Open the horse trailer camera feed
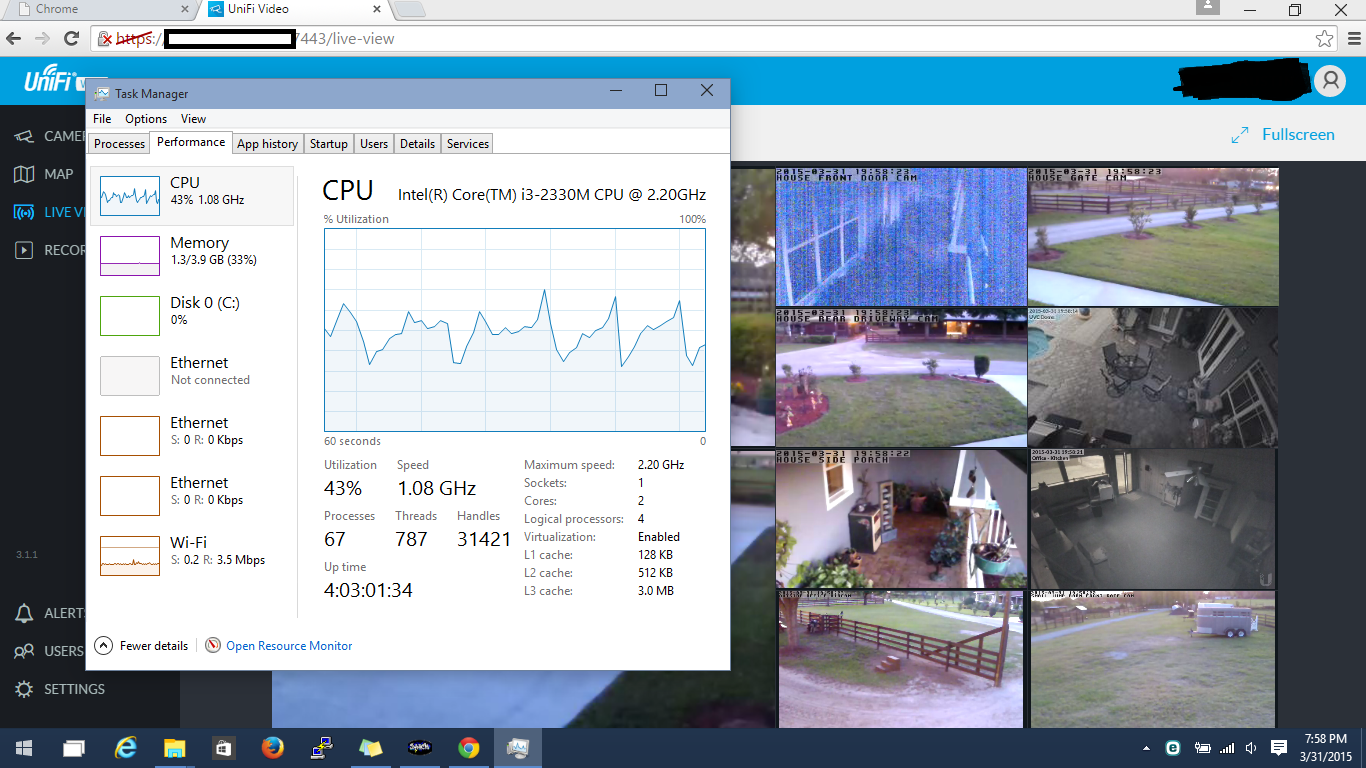The image size is (1366, 768). [x=1153, y=659]
